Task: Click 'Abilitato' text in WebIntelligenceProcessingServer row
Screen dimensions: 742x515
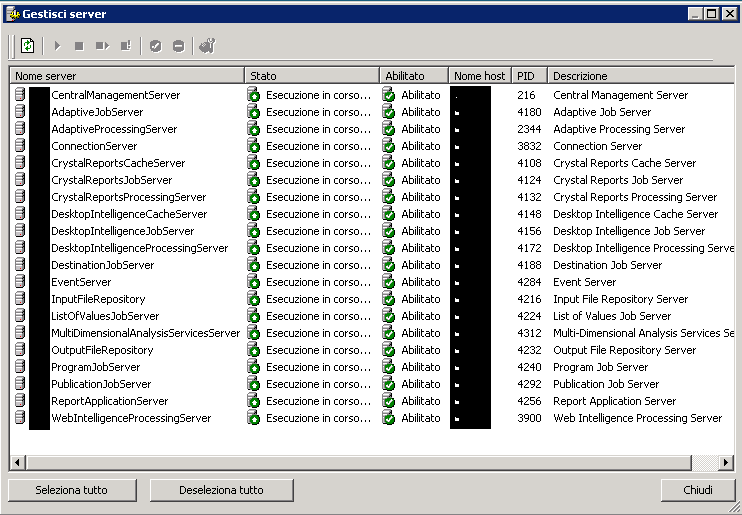Action: pyautogui.click(x=421, y=418)
